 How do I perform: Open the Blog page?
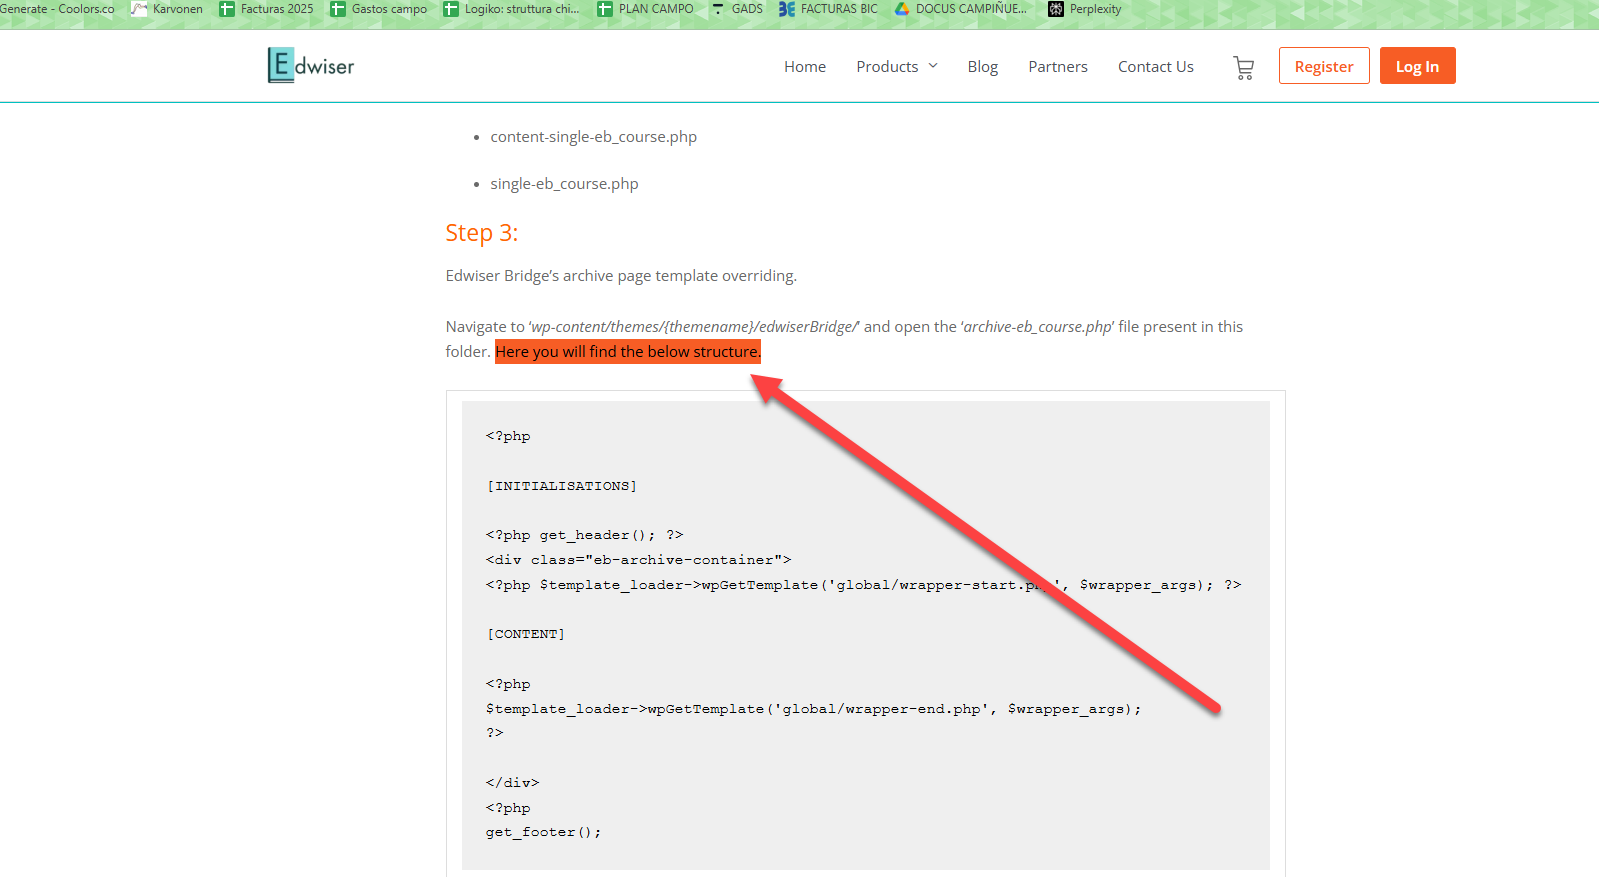983,67
